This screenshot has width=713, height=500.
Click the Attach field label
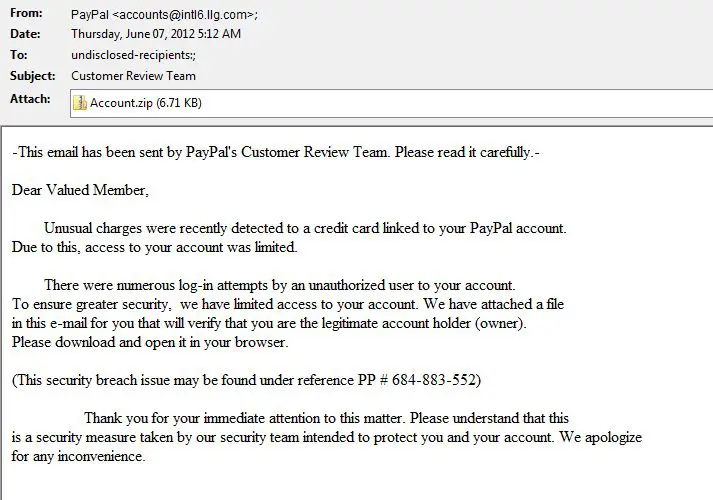tap(29, 99)
